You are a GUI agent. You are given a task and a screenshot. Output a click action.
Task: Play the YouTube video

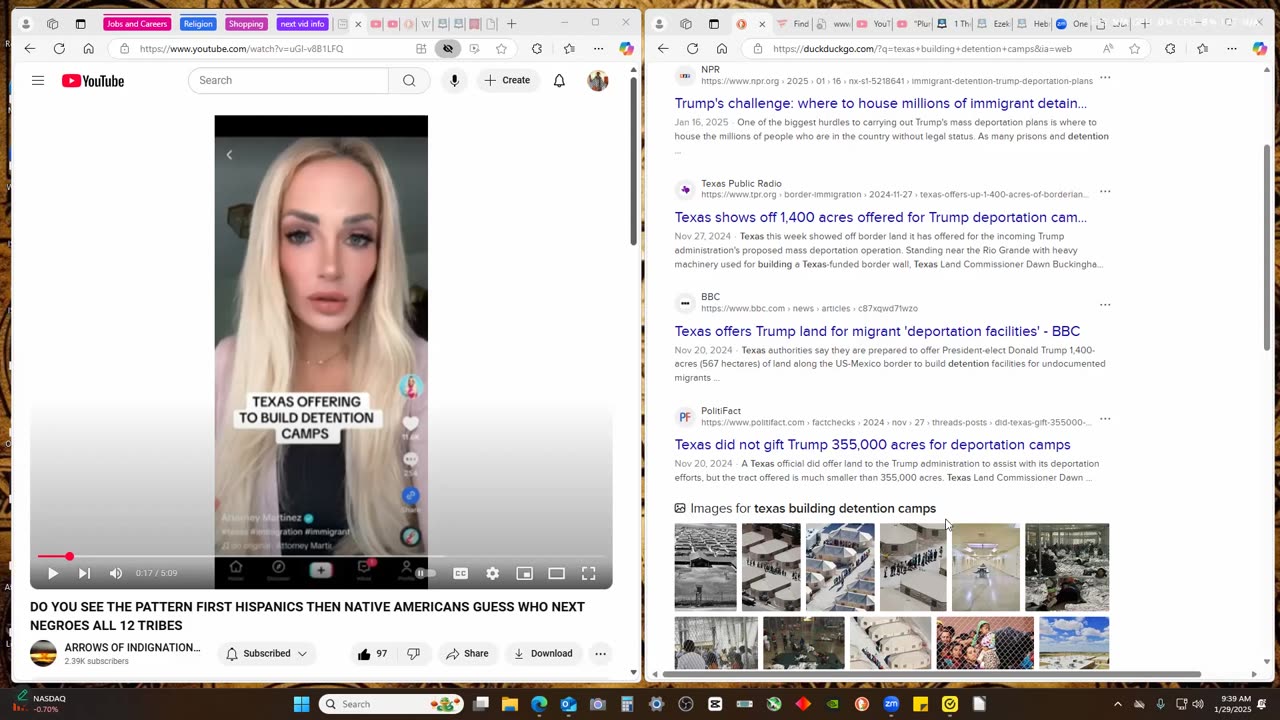pos(52,573)
